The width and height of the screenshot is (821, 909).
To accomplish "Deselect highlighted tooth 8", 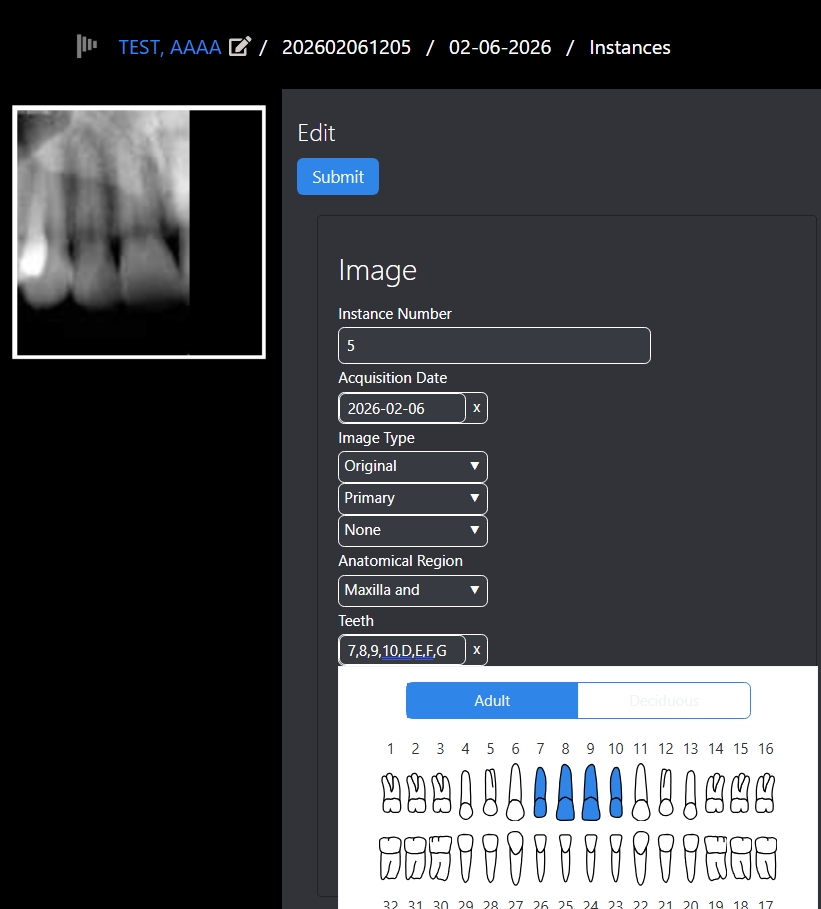I will [565, 792].
